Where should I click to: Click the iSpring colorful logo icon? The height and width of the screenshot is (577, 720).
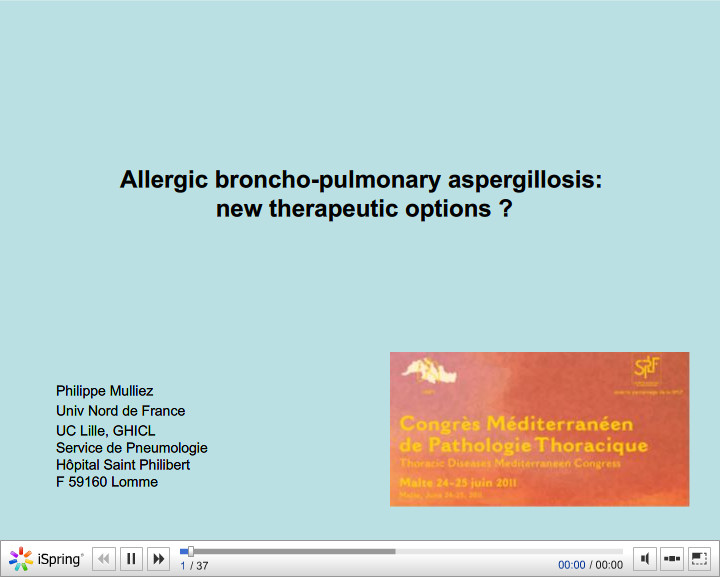pos(21,559)
